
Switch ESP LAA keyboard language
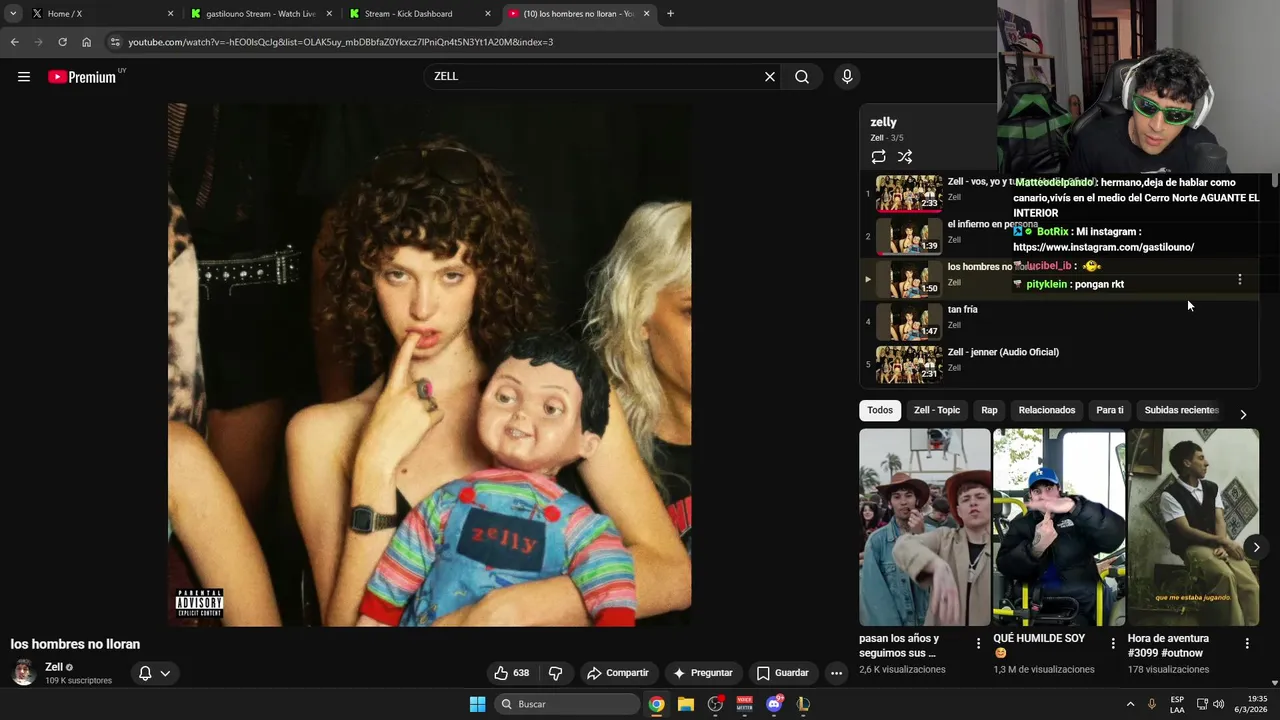tap(1177, 704)
